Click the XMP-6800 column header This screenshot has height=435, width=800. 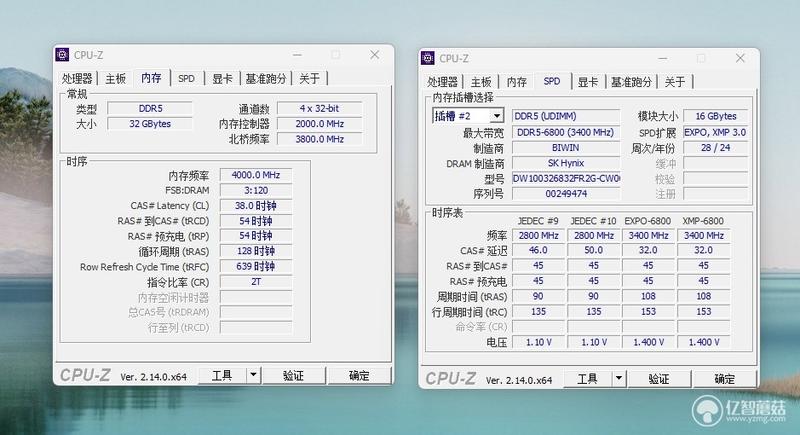pyautogui.click(x=703, y=221)
